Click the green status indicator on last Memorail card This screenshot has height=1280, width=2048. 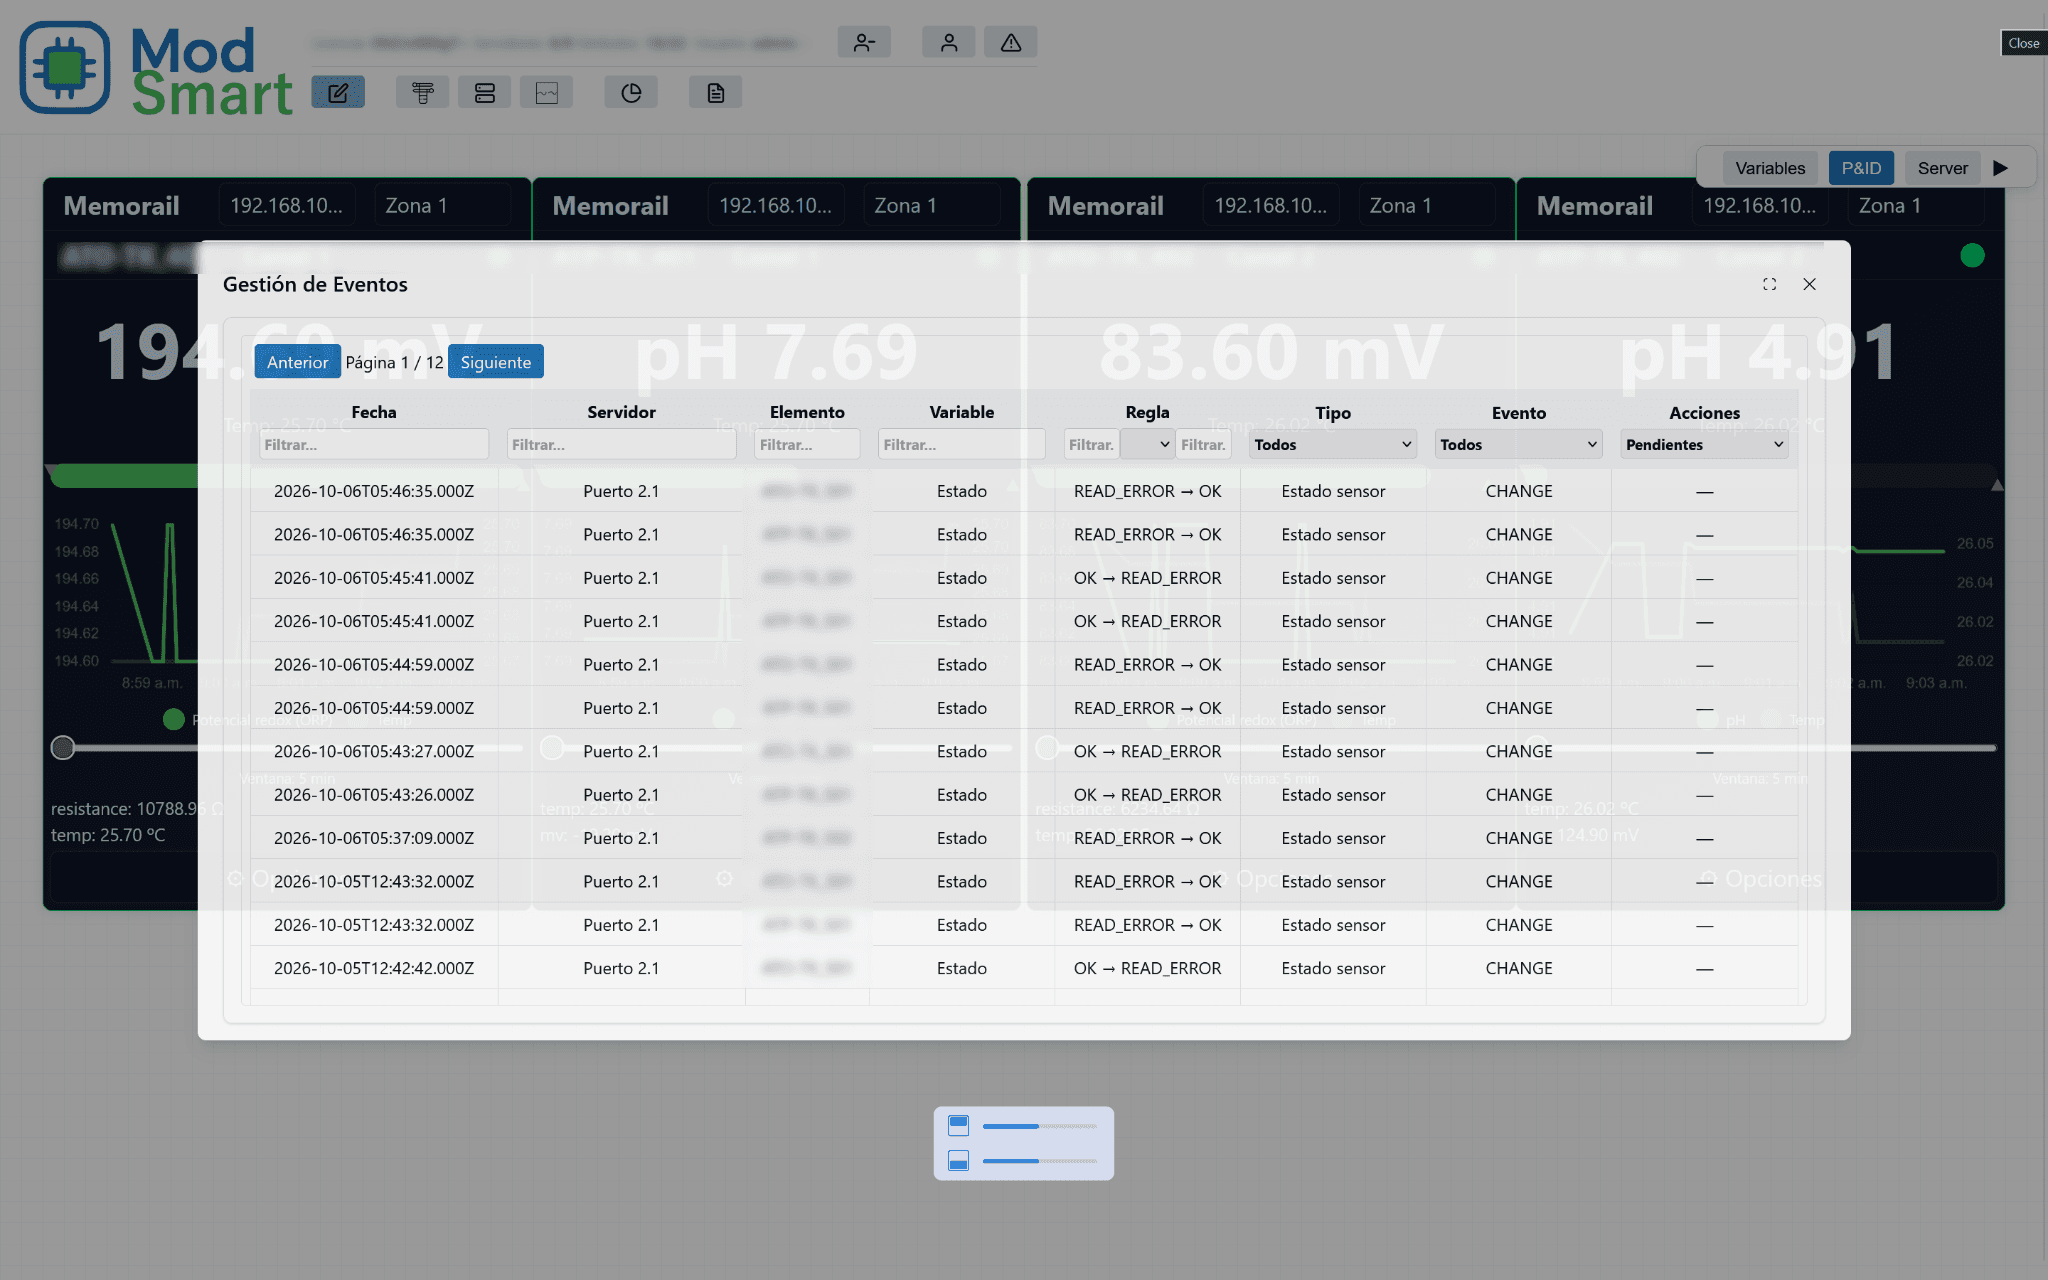coord(1972,255)
